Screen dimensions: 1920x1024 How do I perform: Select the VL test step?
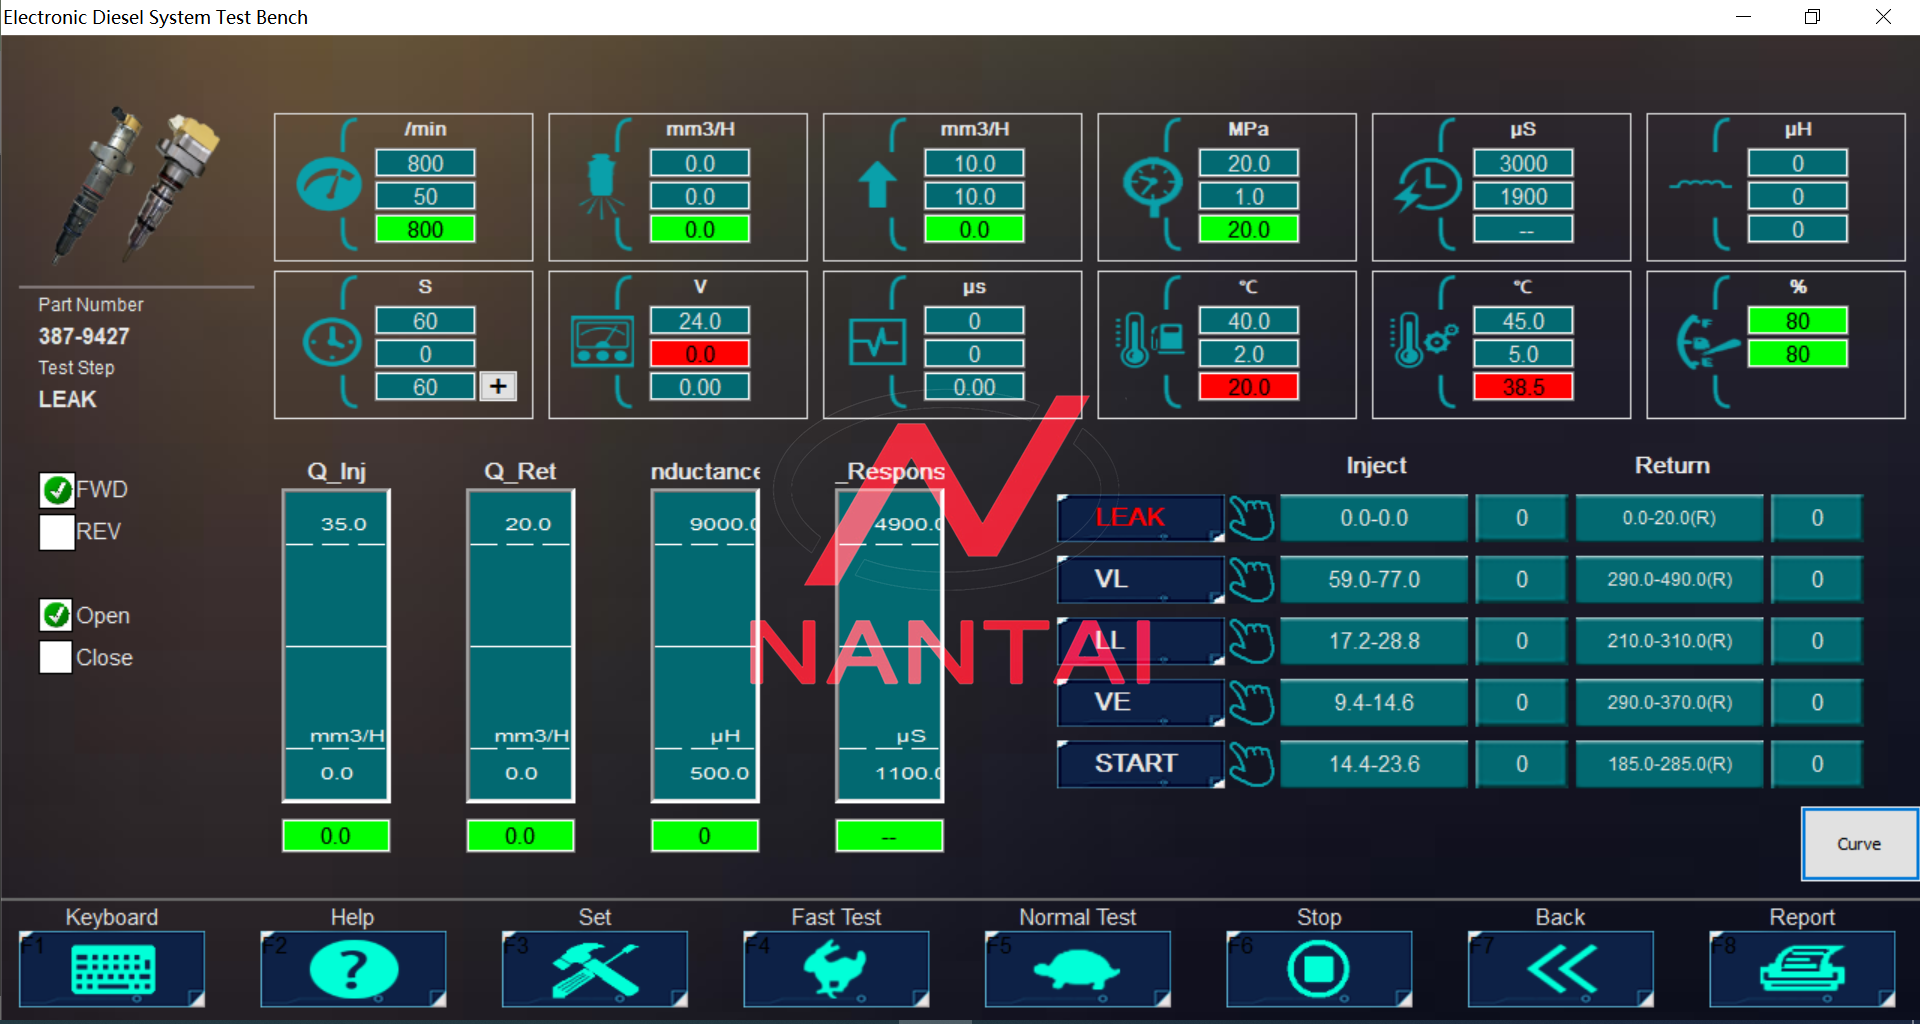click(1139, 580)
